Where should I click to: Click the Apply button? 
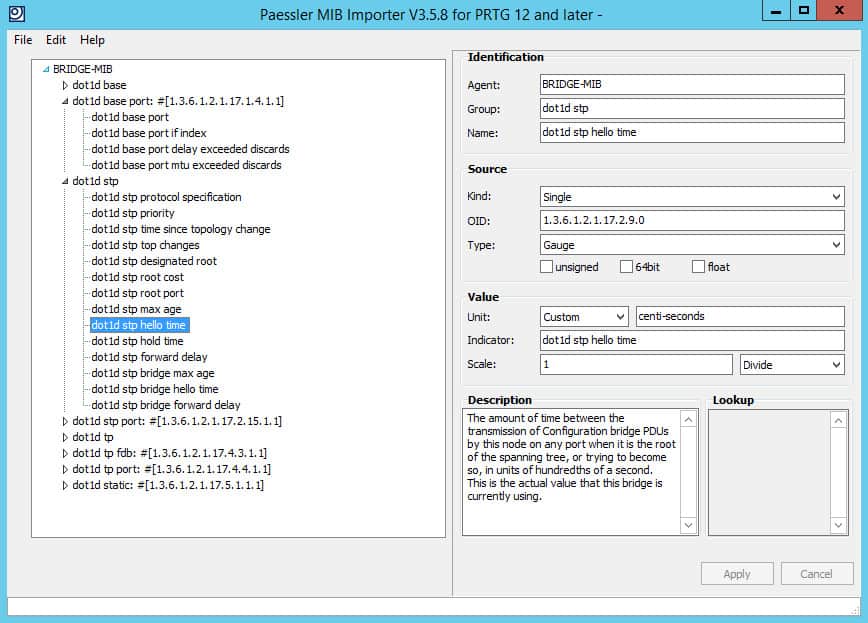(x=737, y=573)
